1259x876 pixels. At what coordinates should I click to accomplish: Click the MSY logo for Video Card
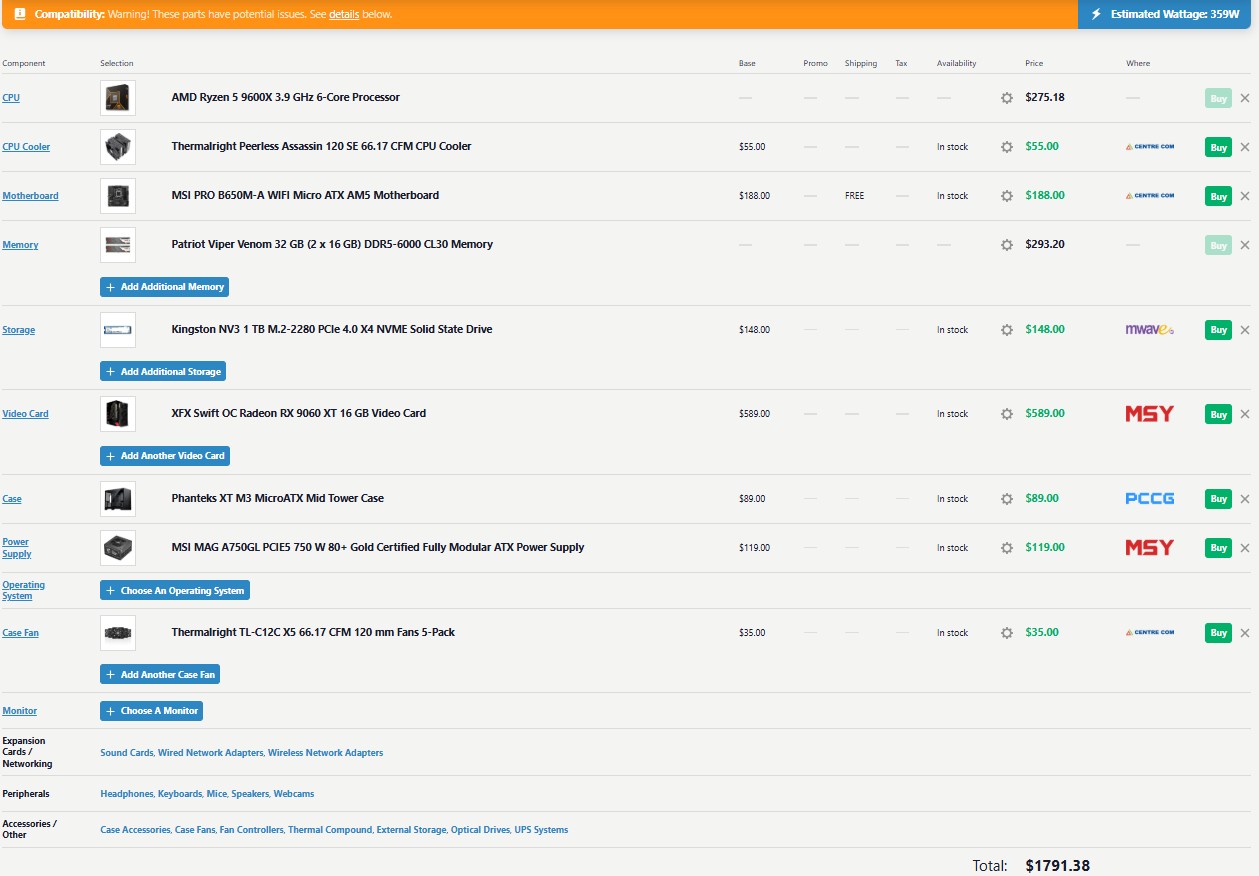tap(1150, 414)
